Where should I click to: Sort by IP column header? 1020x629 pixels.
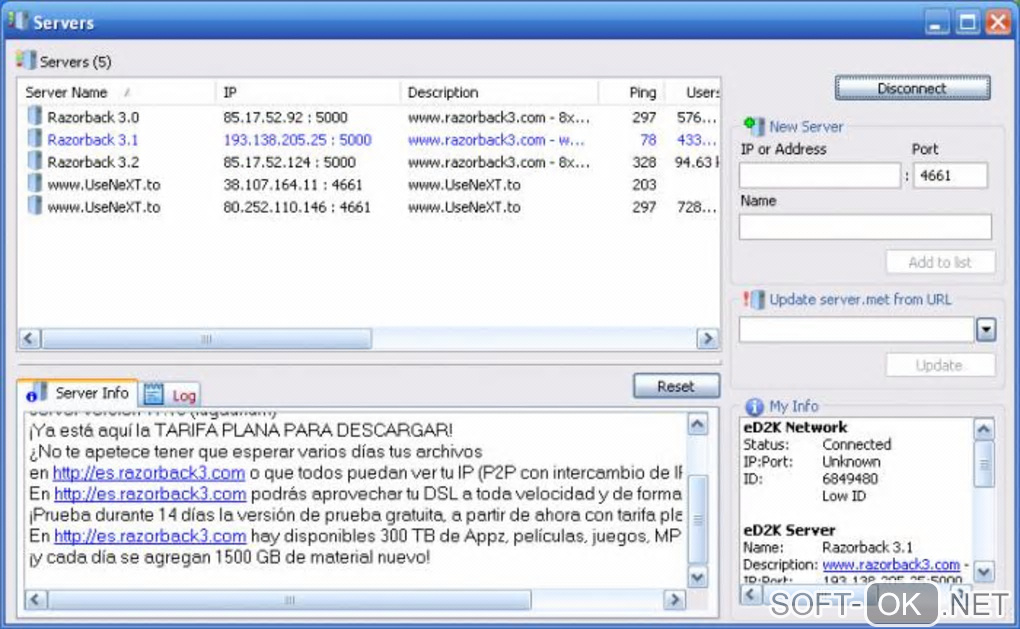[308, 92]
